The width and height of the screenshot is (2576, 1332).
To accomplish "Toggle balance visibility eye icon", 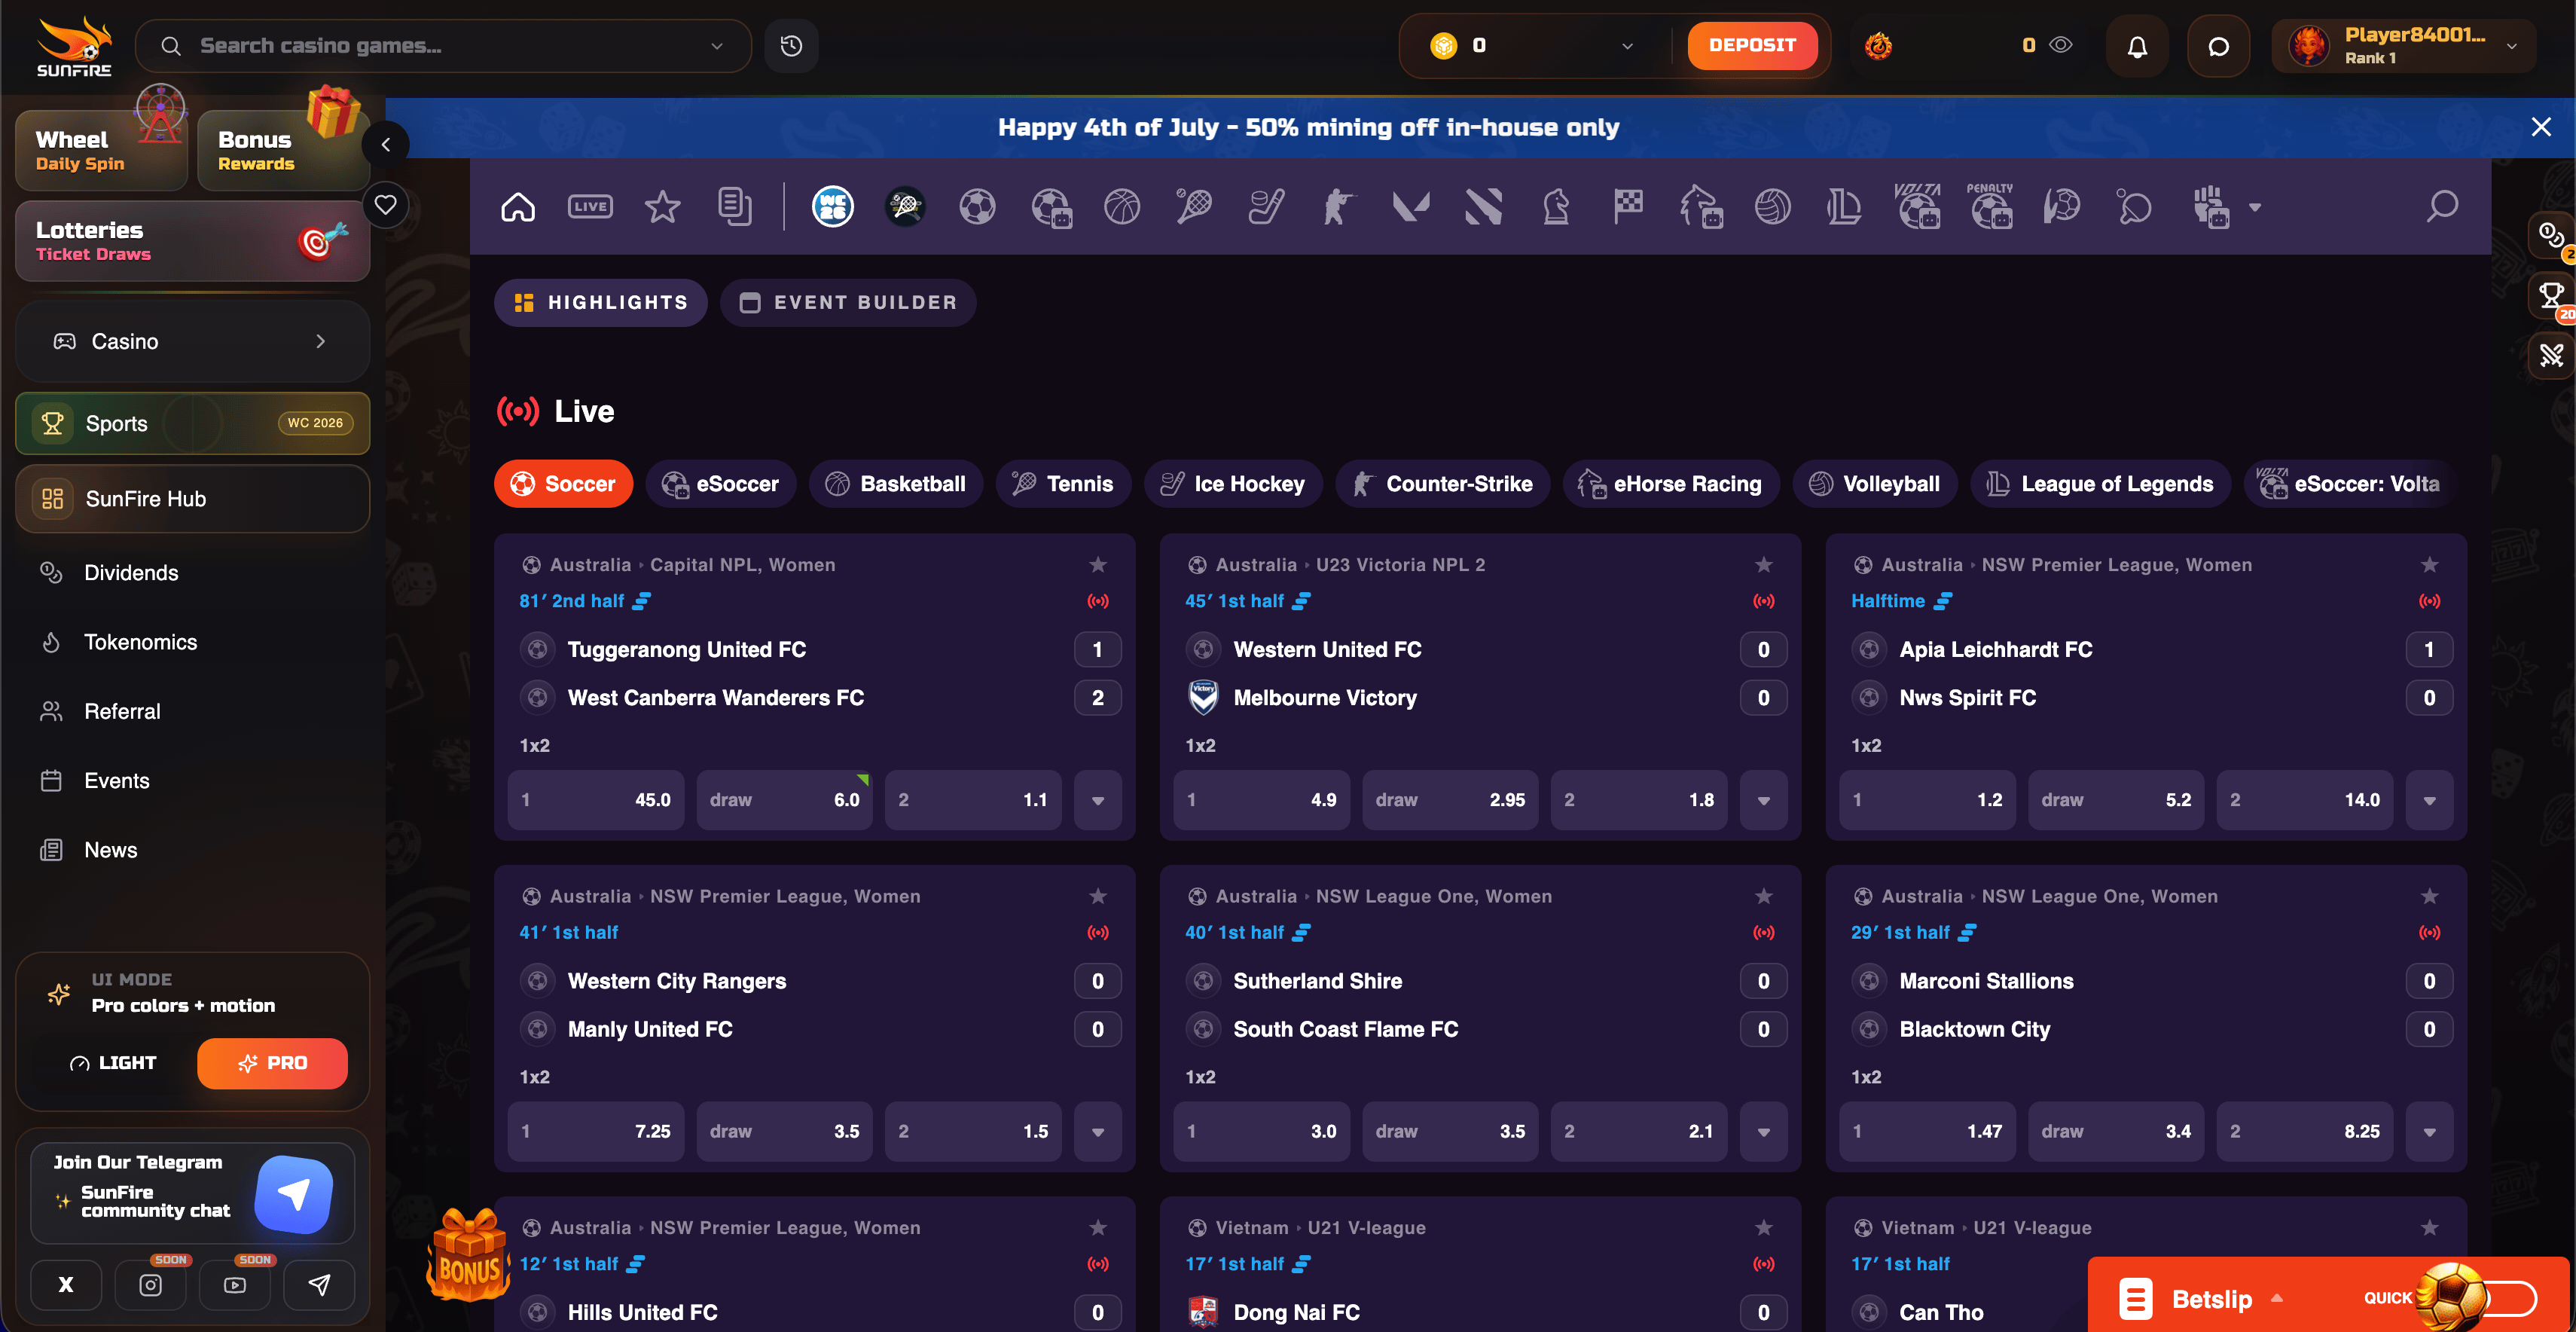I will pyautogui.click(x=2061, y=45).
